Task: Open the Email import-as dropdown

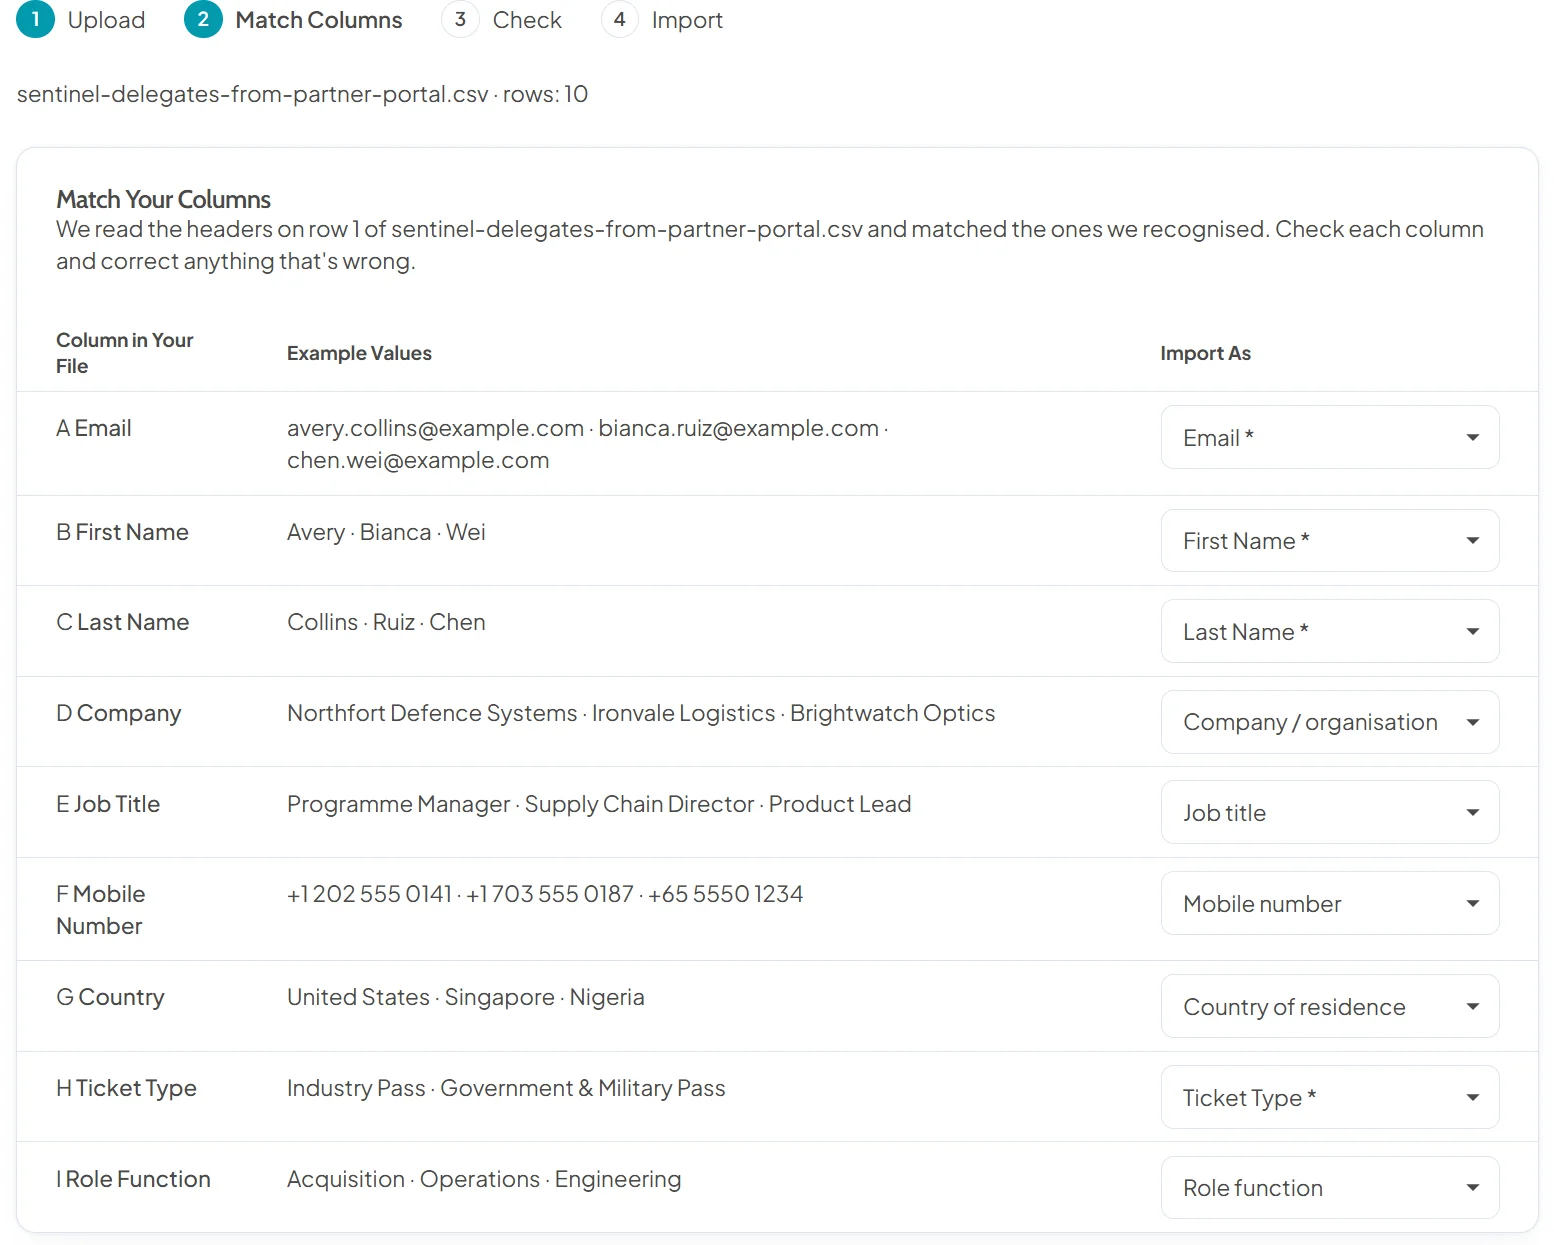Action: (1329, 437)
